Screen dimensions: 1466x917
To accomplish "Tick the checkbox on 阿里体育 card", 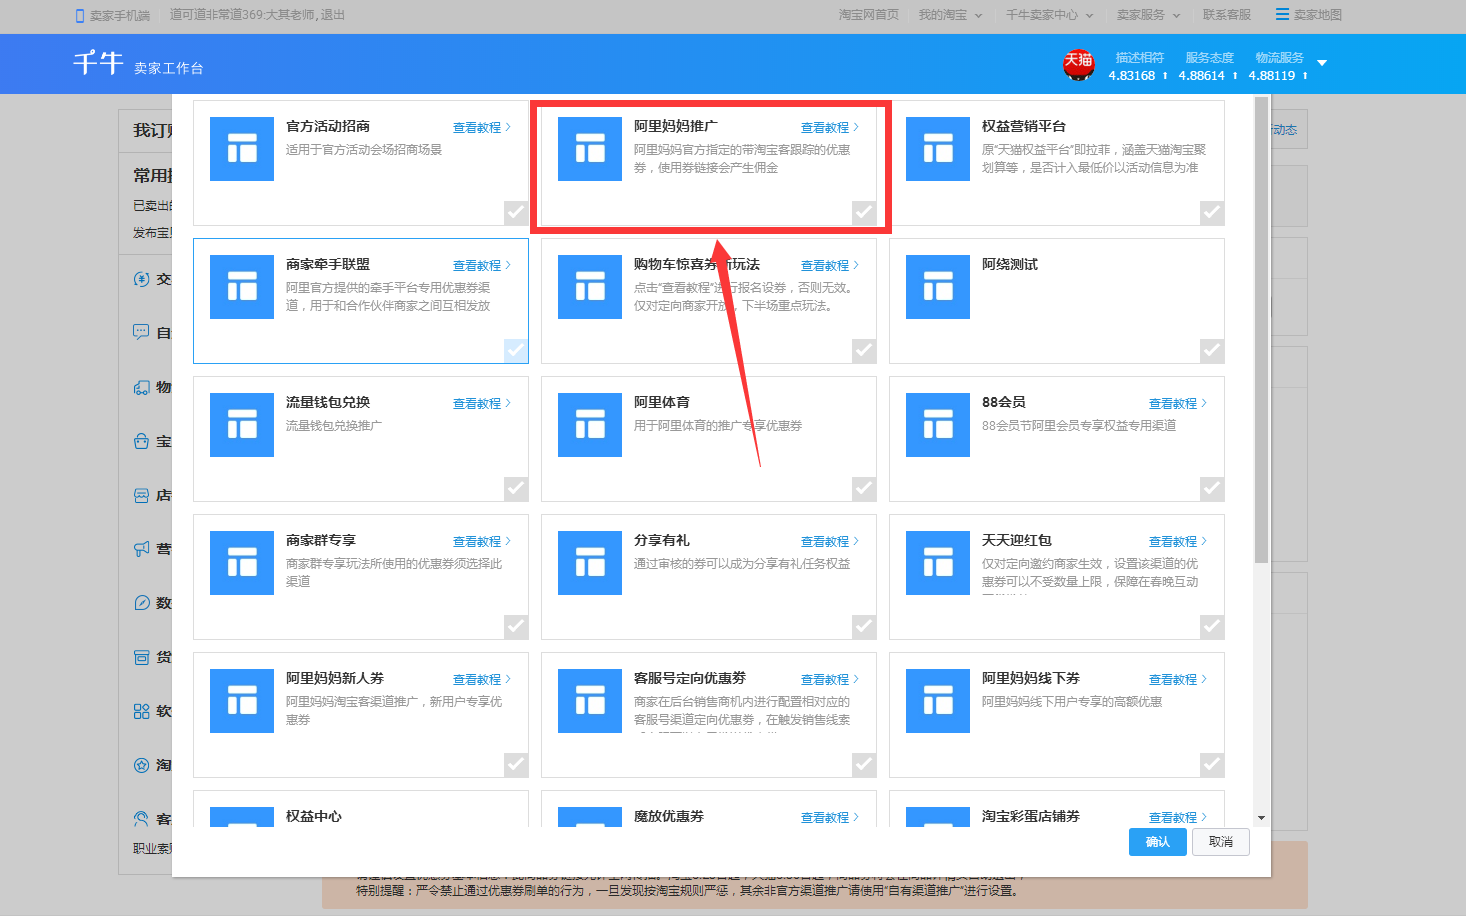I will pos(864,489).
